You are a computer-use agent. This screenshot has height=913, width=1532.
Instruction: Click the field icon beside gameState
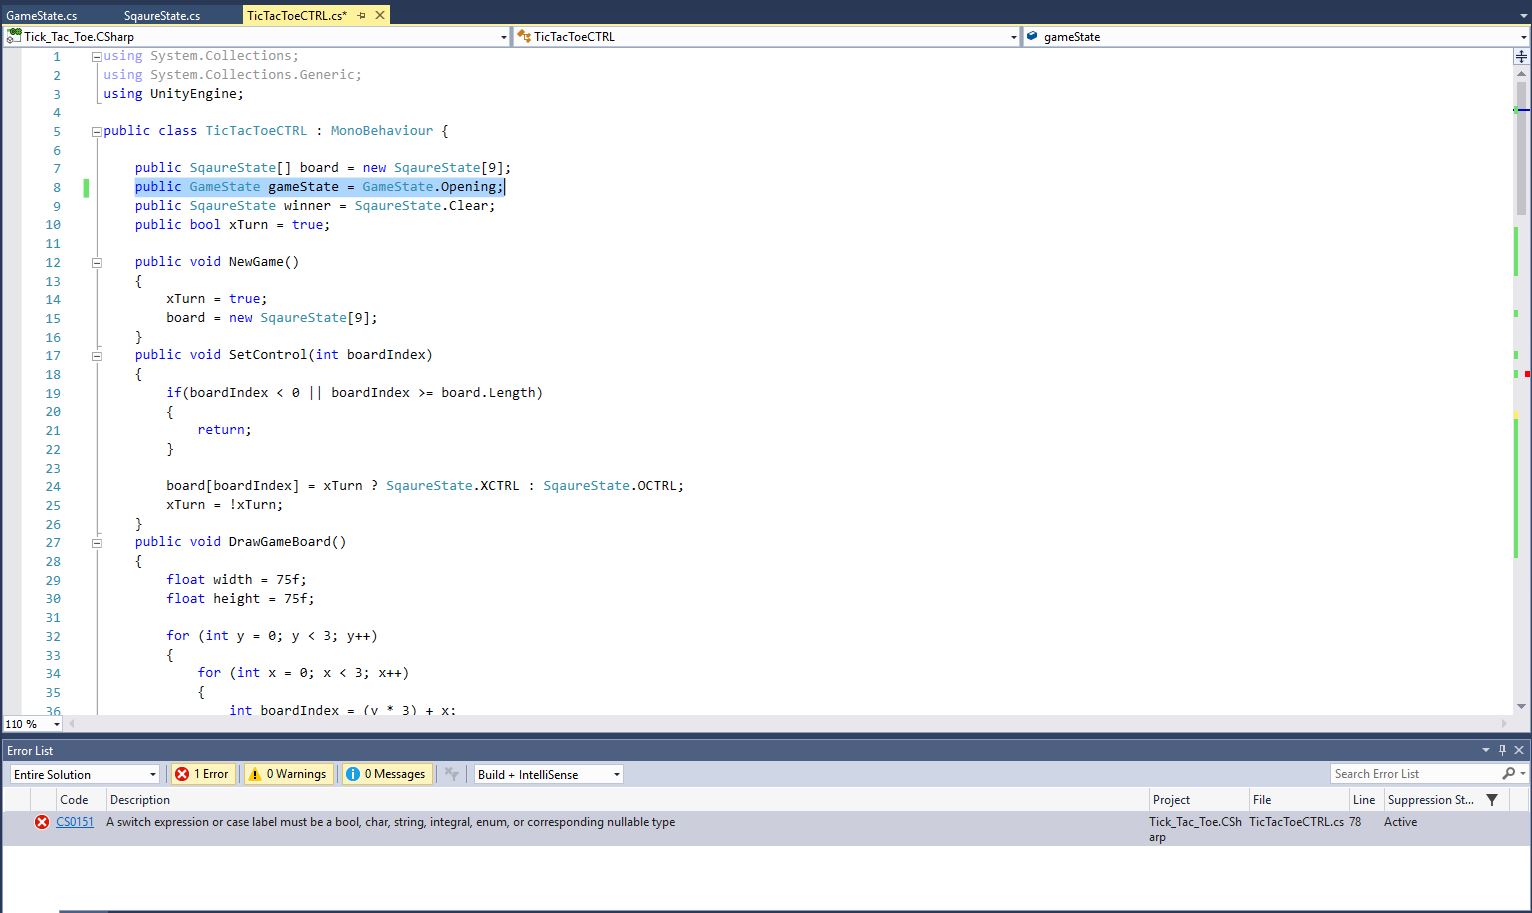point(1032,36)
